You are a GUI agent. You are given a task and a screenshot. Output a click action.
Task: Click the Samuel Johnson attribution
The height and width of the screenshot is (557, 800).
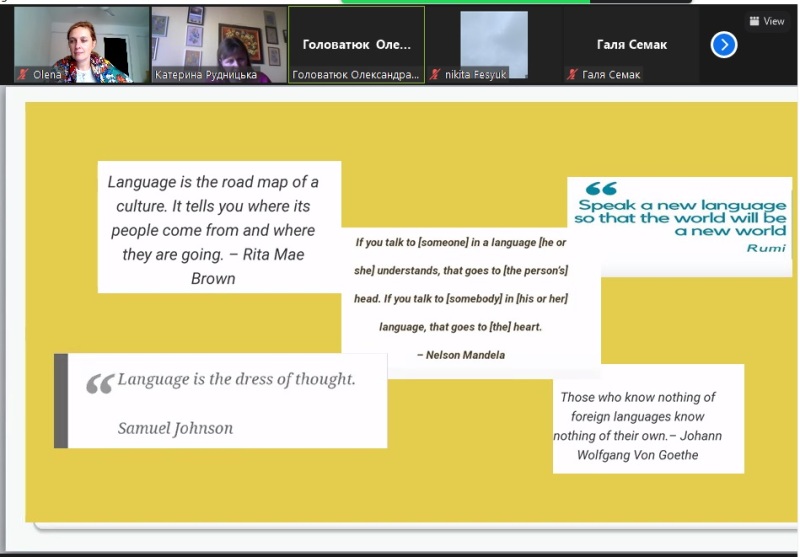(175, 428)
